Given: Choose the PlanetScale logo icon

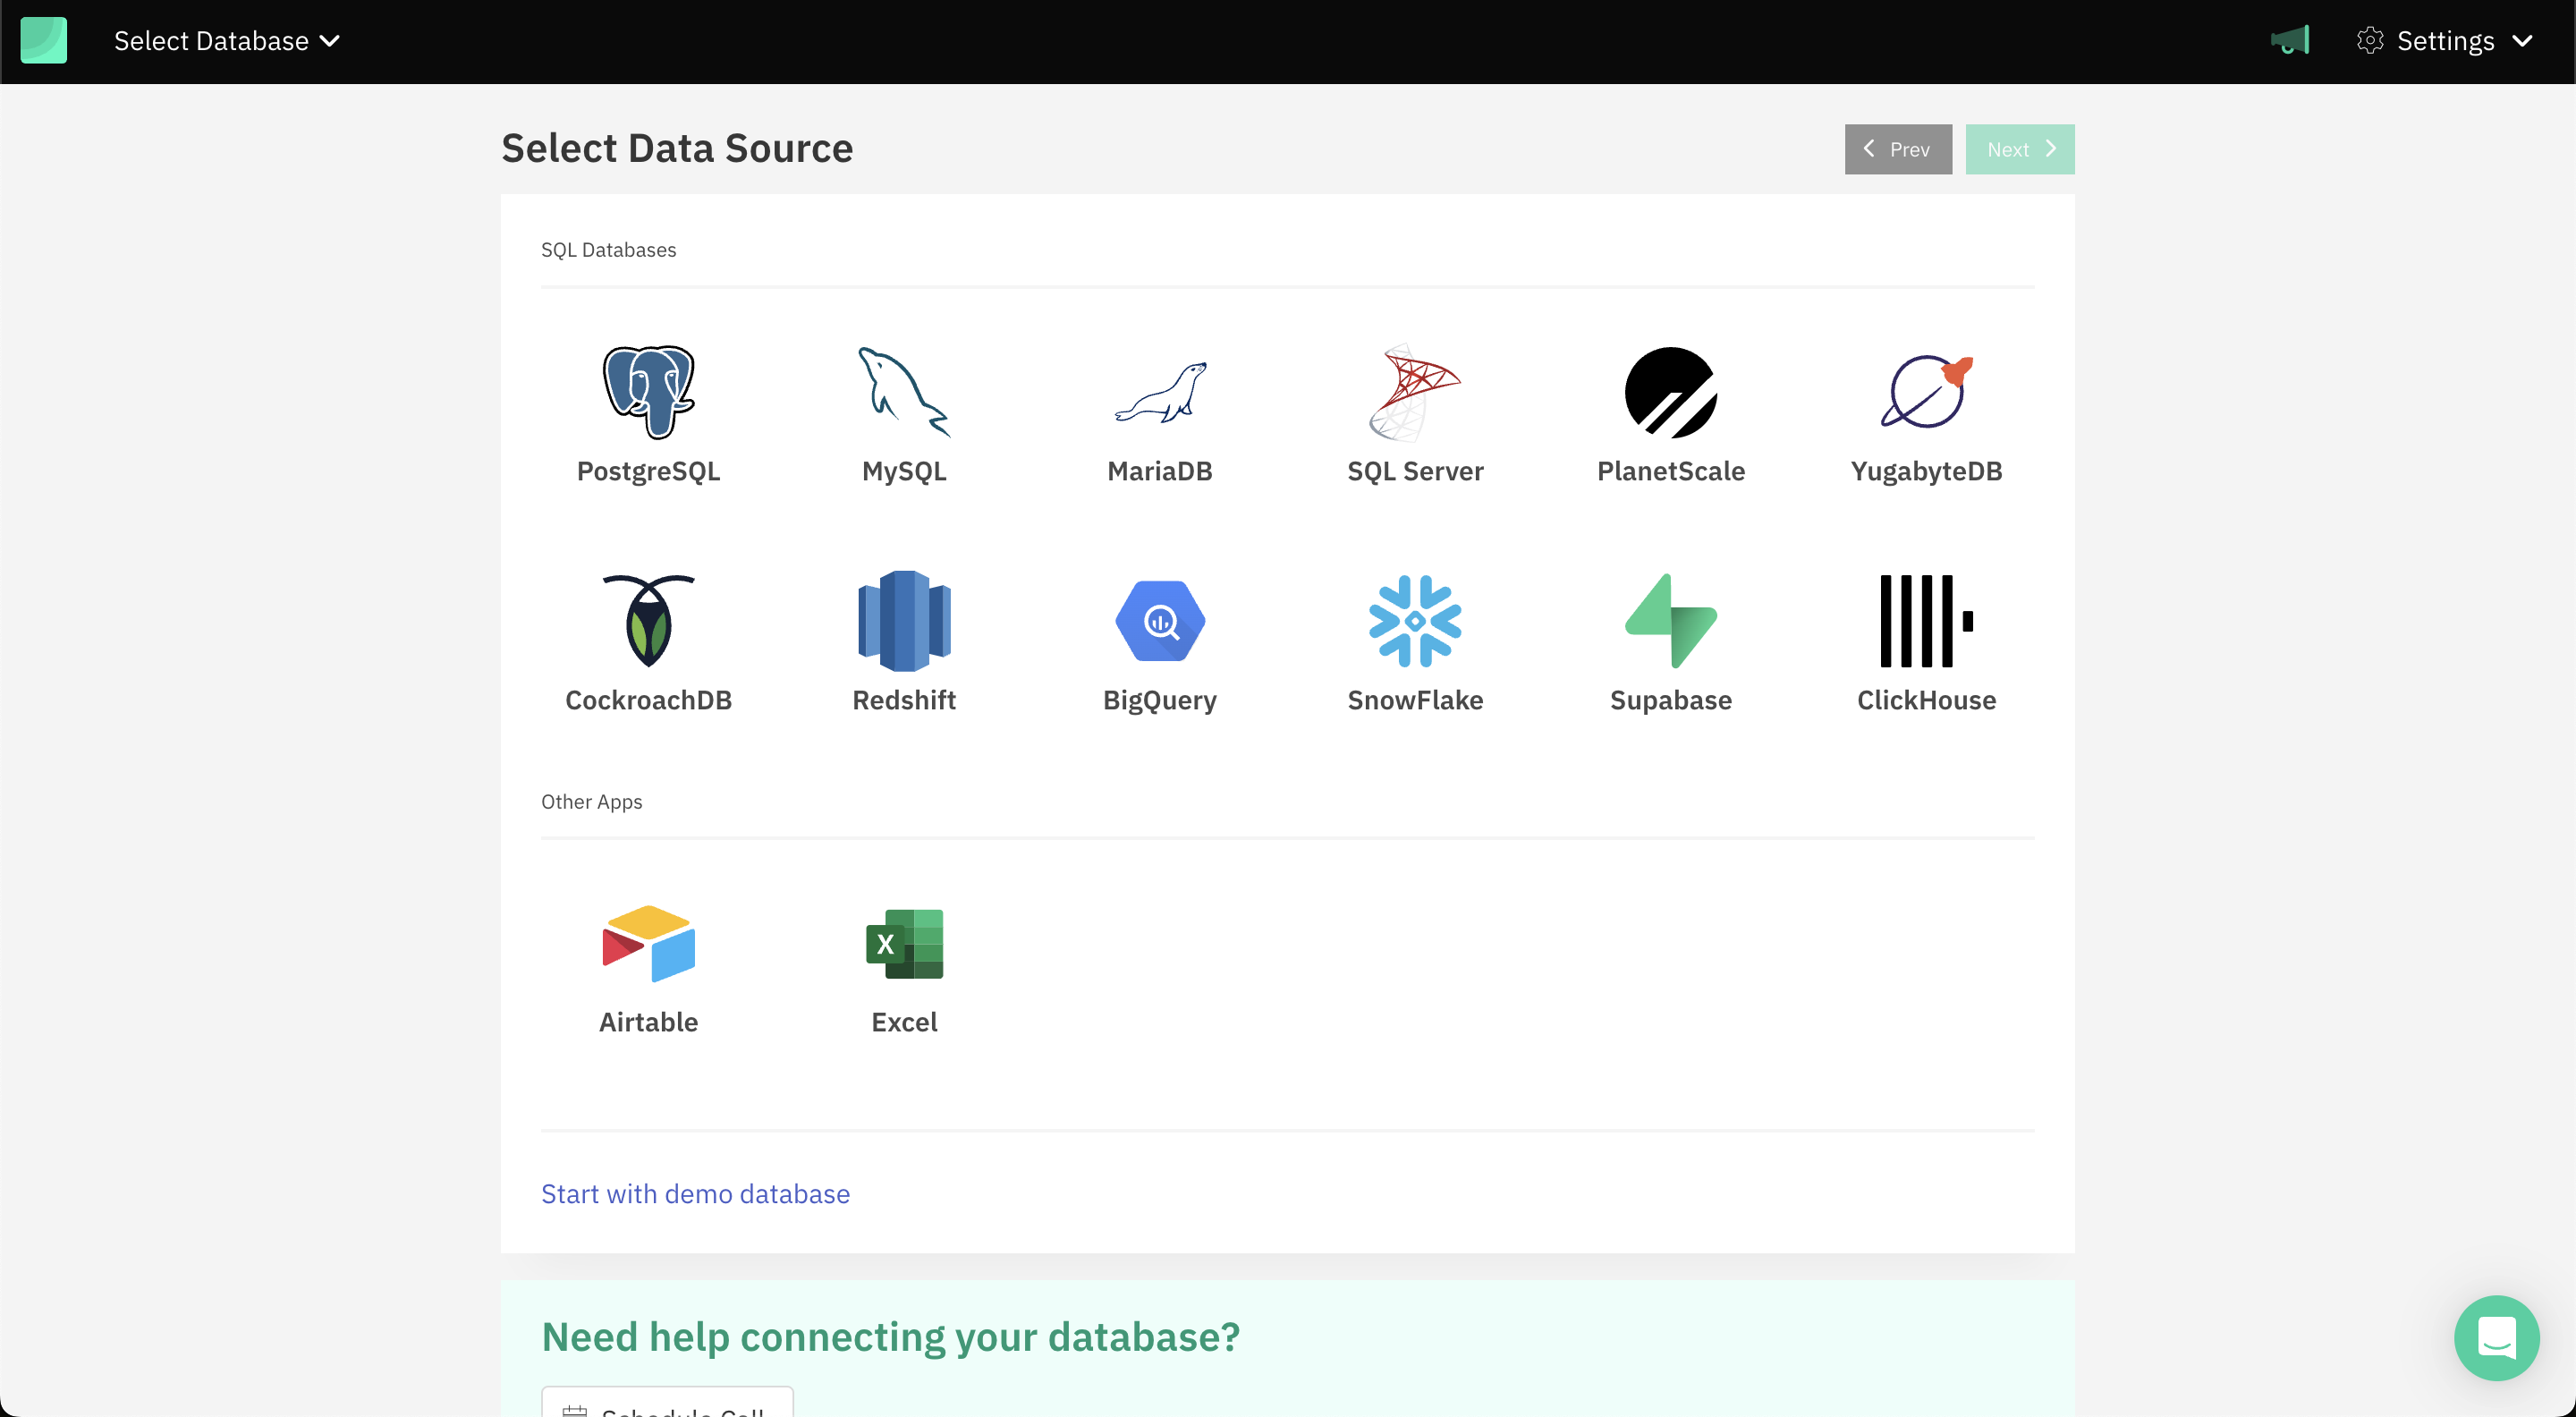Looking at the screenshot, I should (x=1671, y=392).
